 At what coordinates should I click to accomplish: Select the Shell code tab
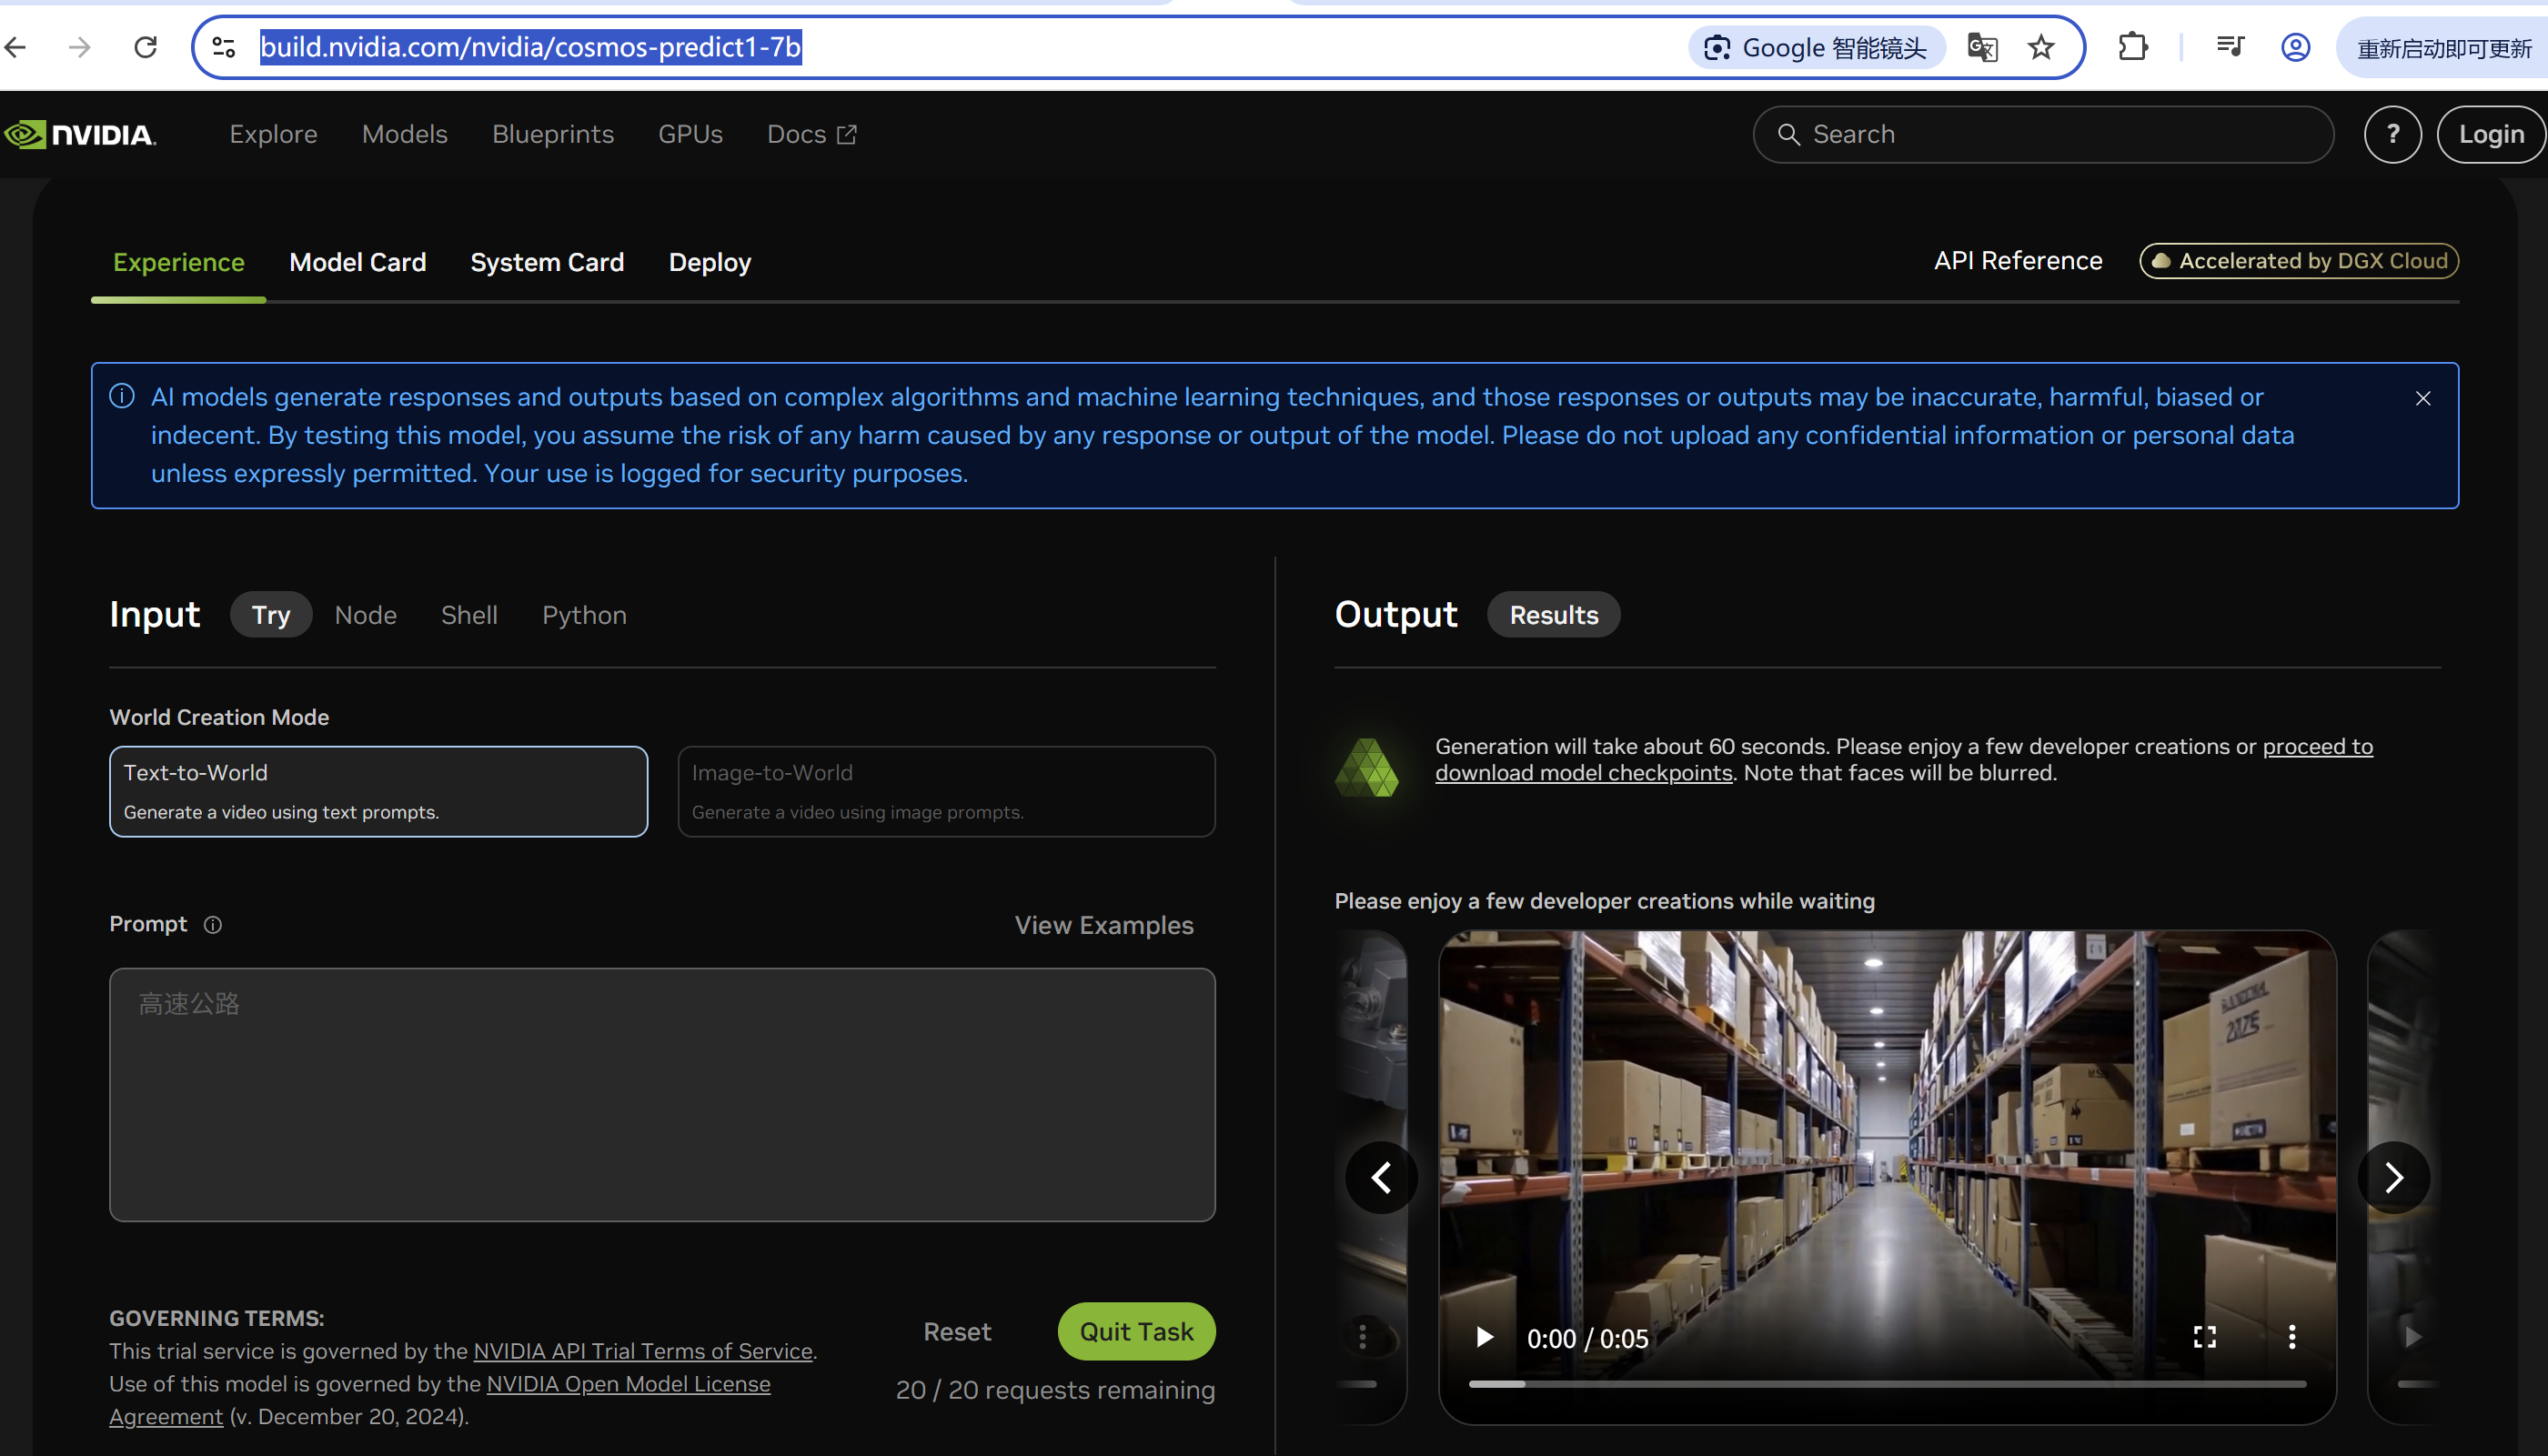pos(469,615)
